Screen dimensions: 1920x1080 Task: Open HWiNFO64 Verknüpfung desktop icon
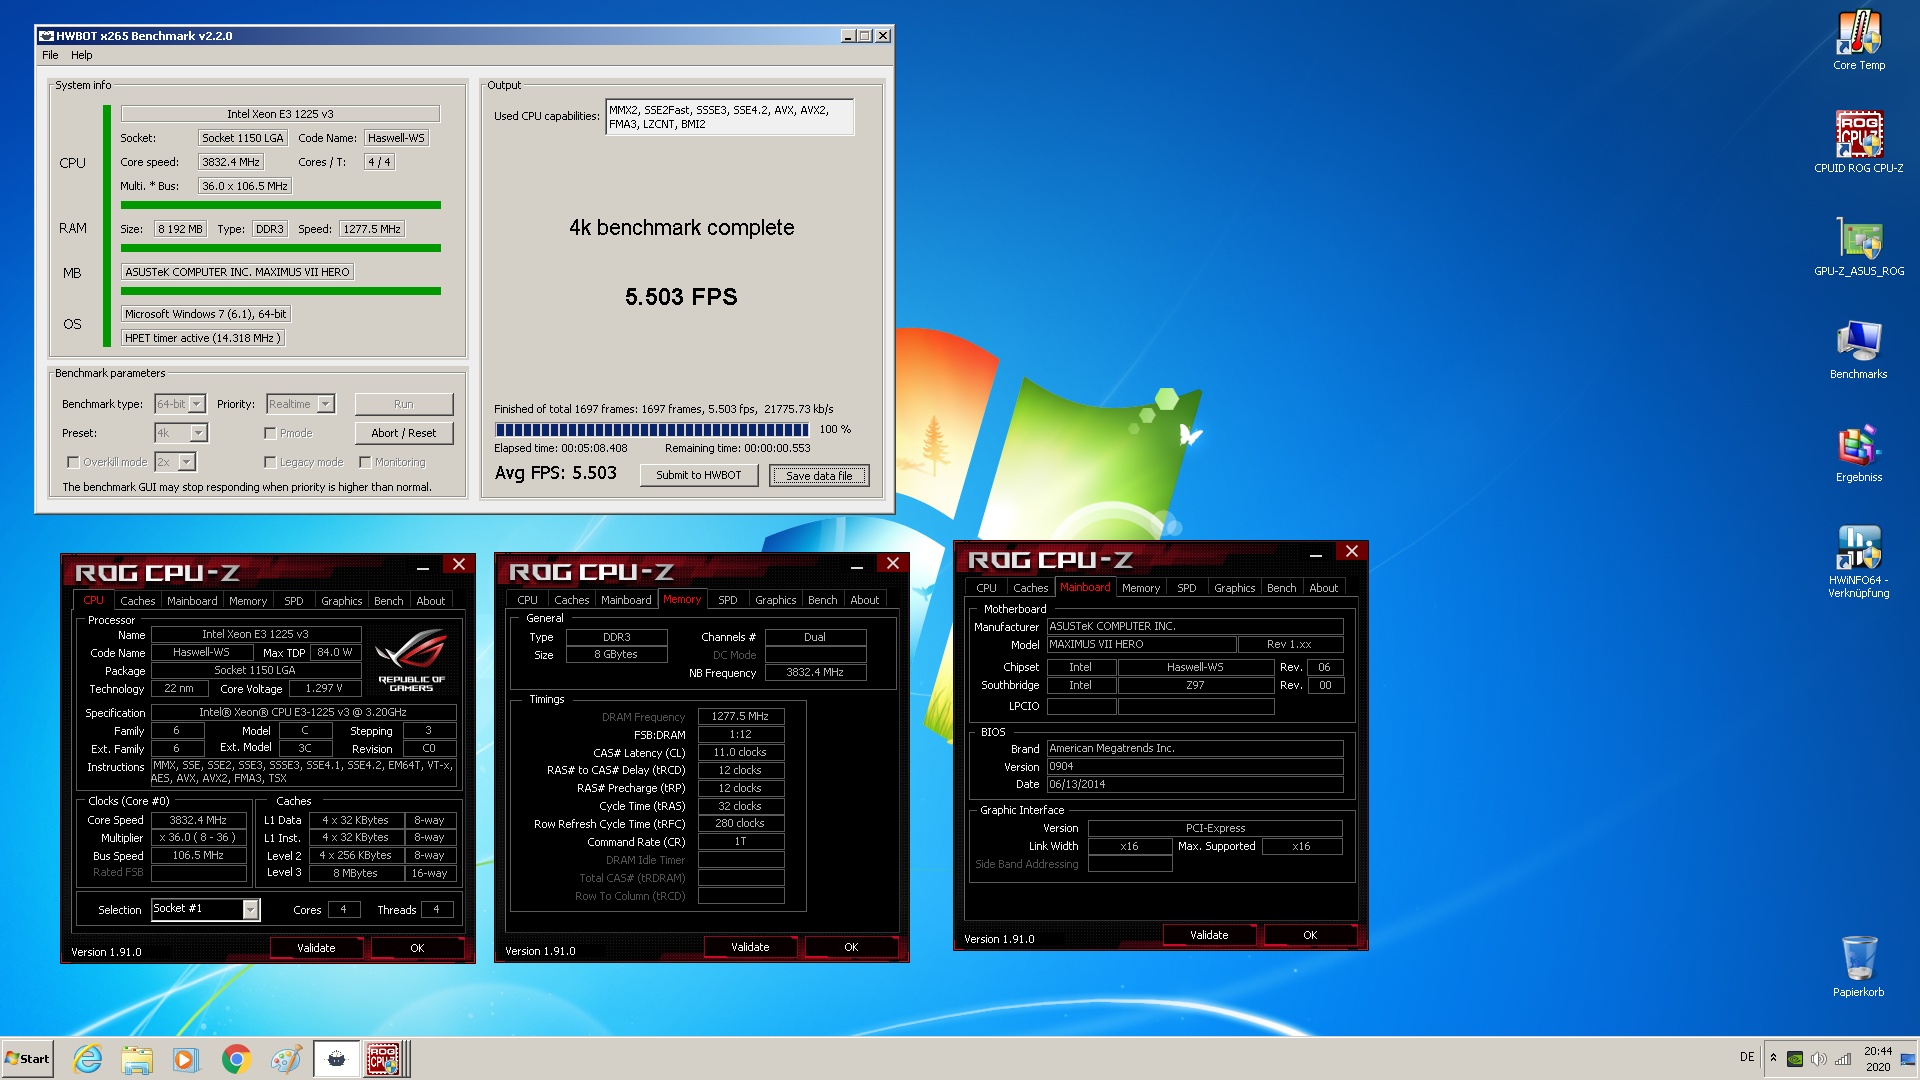tap(1858, 560)
